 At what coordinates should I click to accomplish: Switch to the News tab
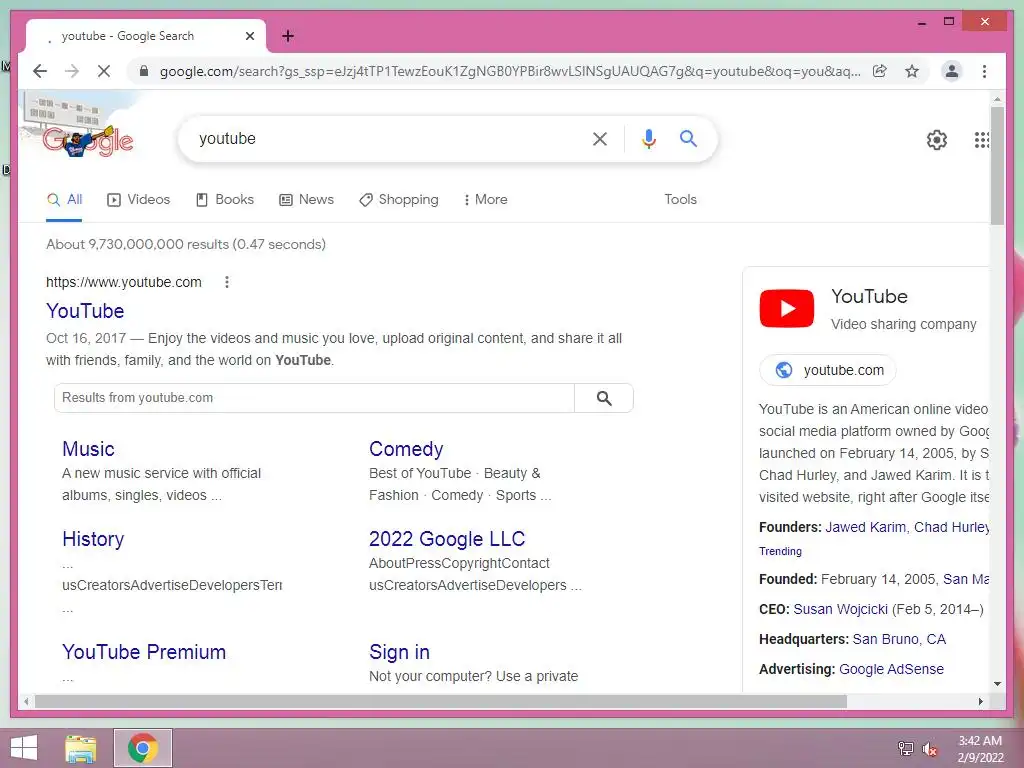click(x=306, y=200)
